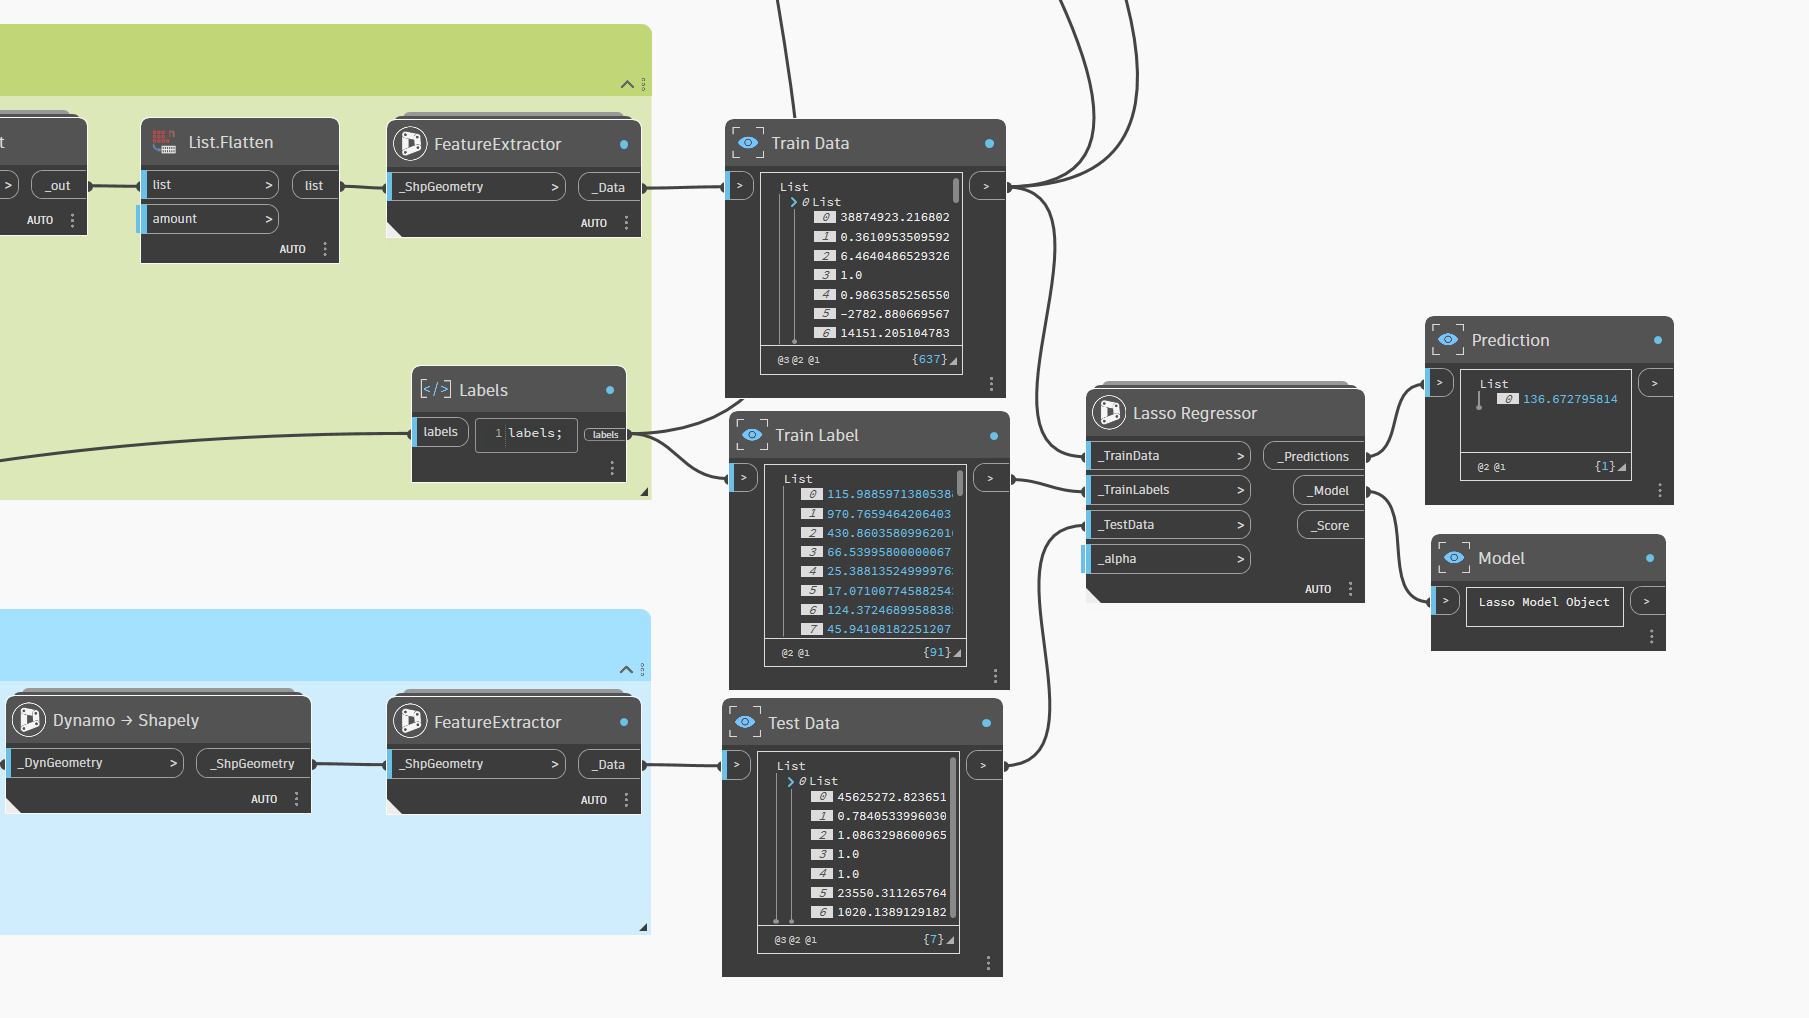
Task: Open Model node options menu dots
Action: [1651, 636]
